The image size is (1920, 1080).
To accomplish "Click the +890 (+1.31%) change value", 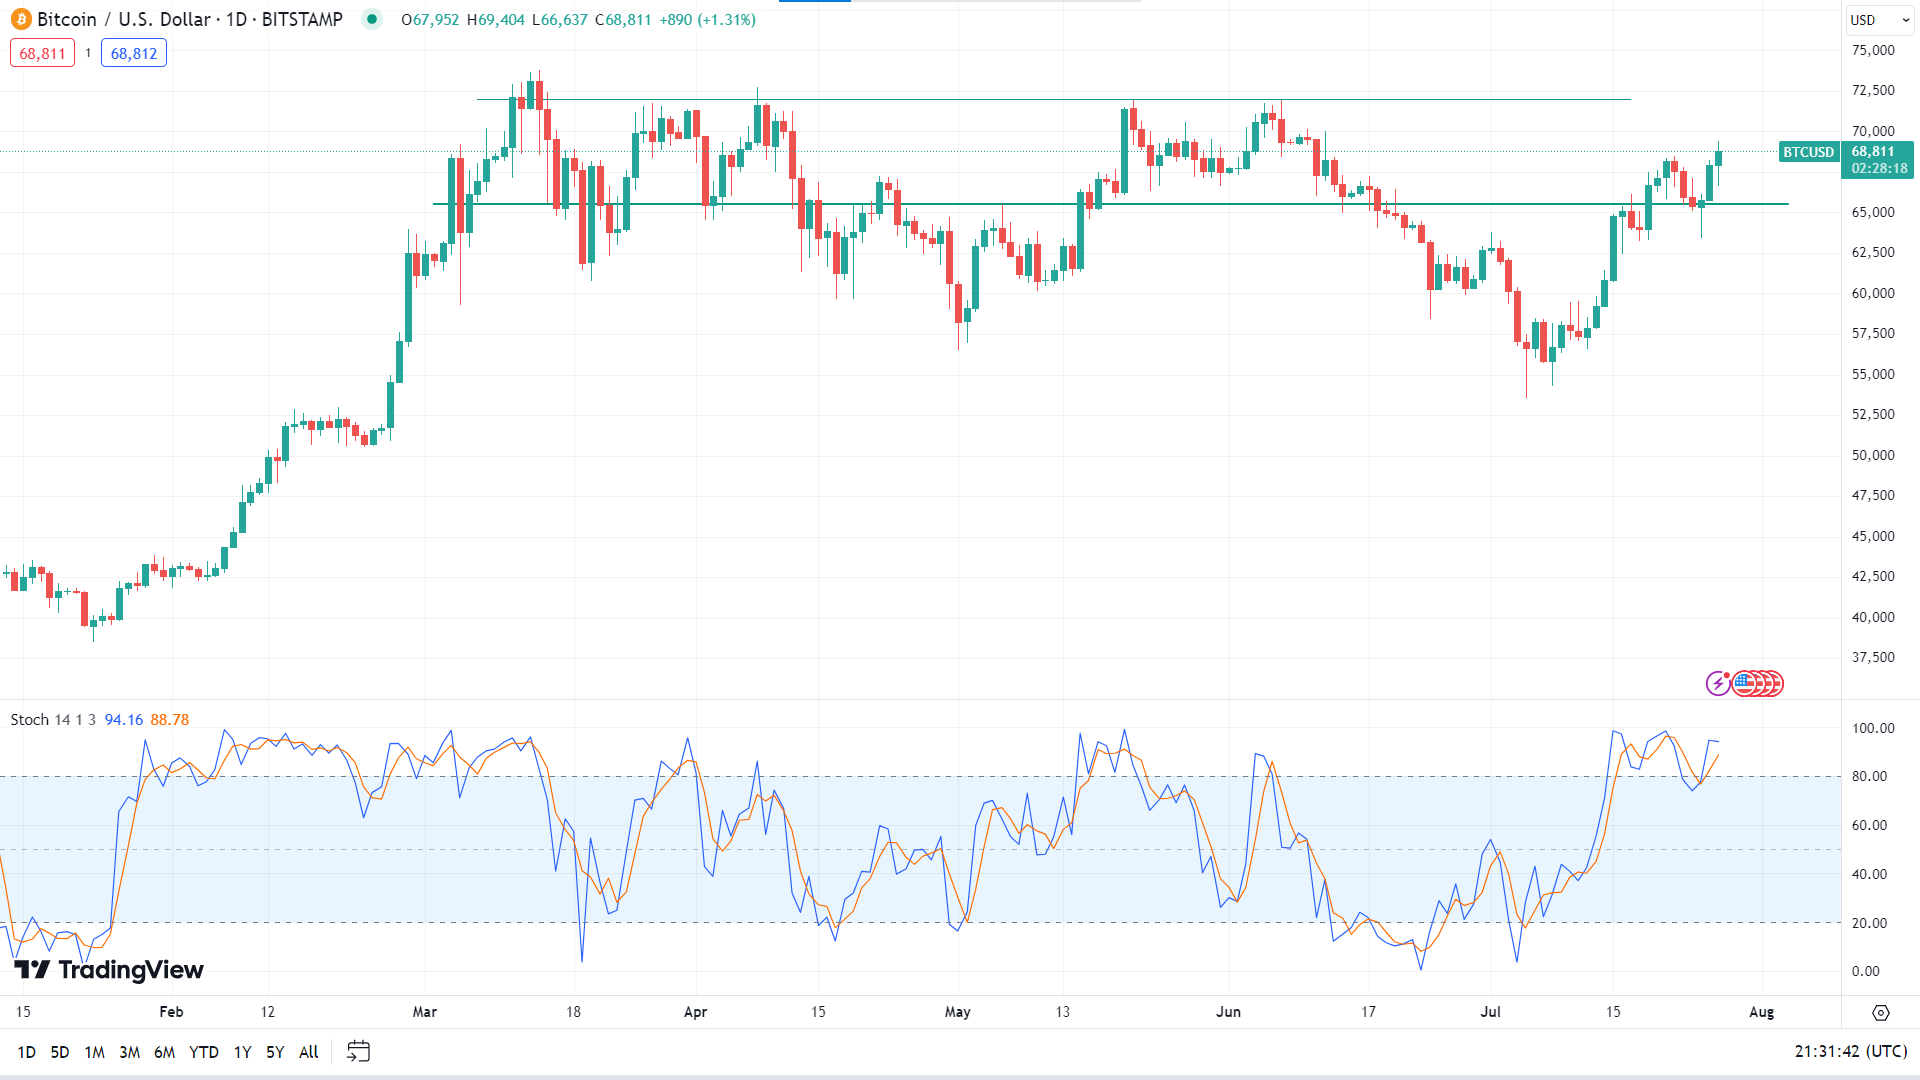I will coord(707,19).
